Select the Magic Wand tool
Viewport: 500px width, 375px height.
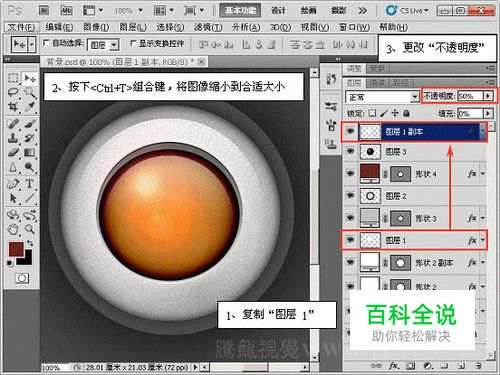(30, 92)
